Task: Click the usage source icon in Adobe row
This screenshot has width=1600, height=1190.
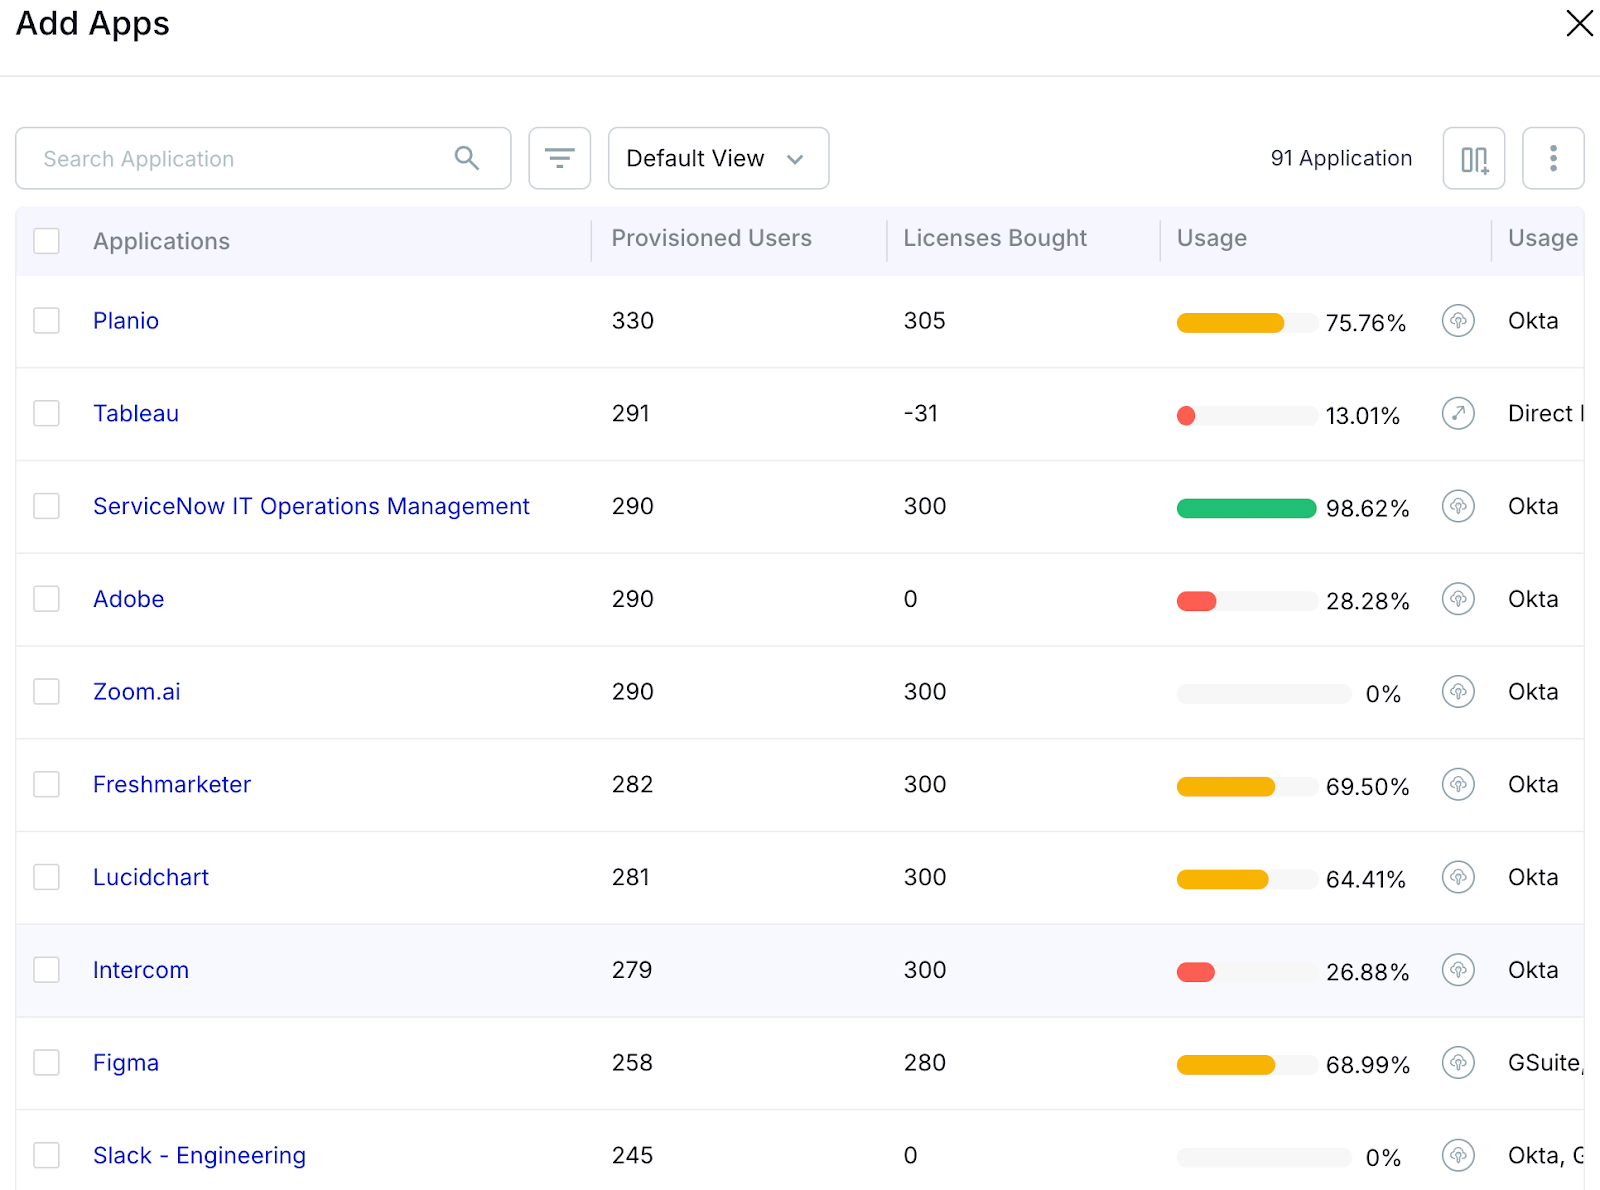Action: pos(1458,599)
